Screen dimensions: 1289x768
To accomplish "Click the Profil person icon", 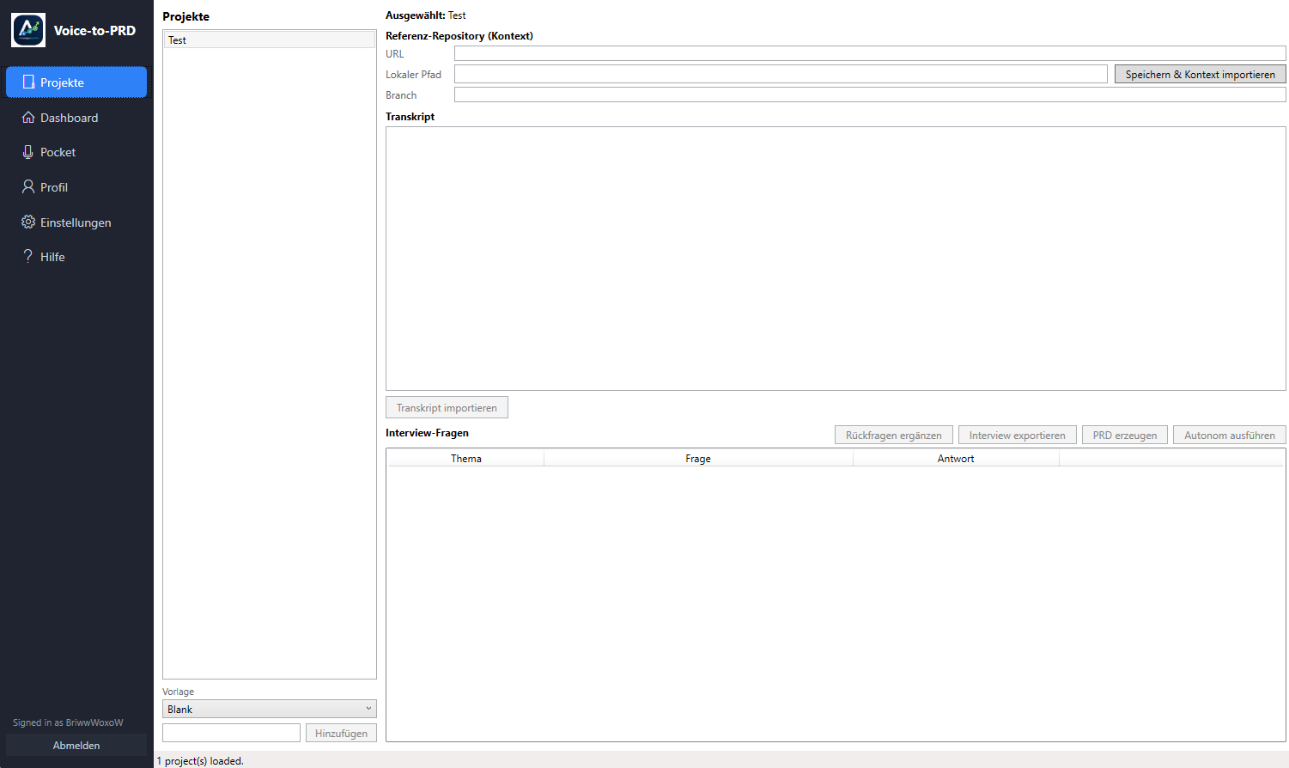I will coord(28,187).
